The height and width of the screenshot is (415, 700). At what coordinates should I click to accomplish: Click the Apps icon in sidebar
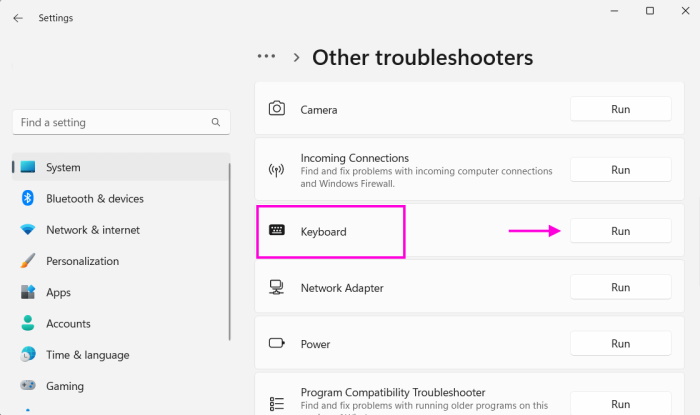(28, 293)
